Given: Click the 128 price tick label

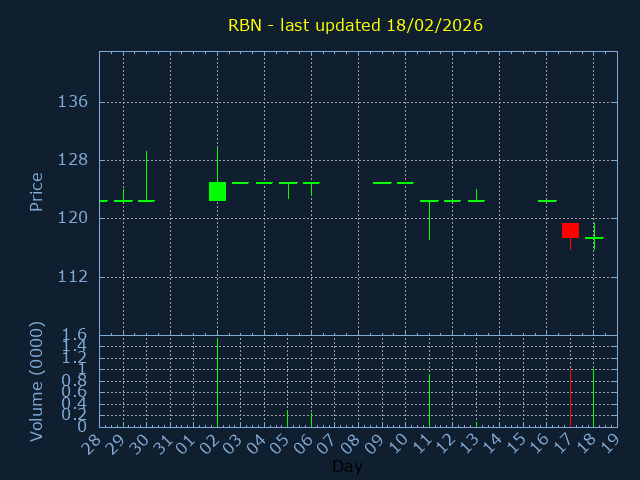Looking at the screenshot, I should (x=73, y=160).
